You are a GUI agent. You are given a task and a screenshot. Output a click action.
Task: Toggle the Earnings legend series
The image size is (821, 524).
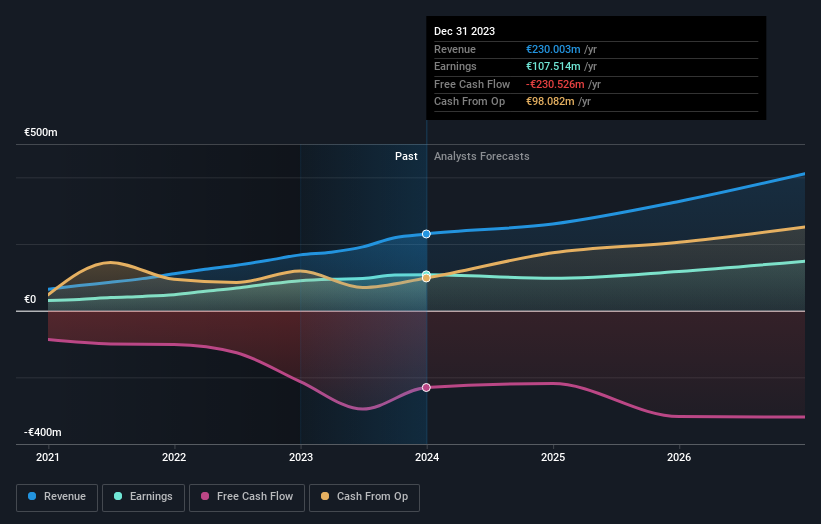coord(143,497)
